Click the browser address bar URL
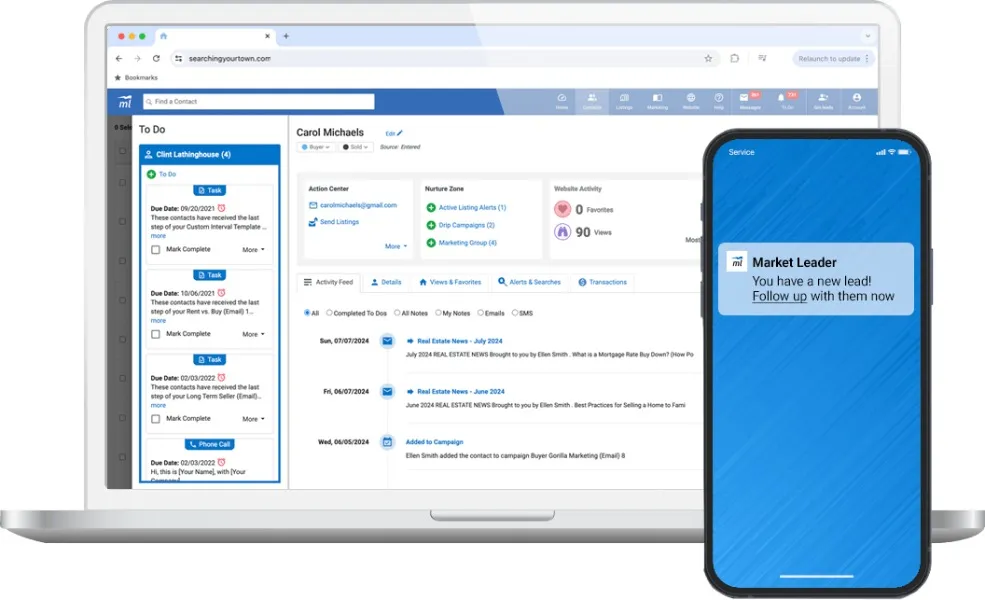Image resolution: width=985 pixels, height=600 pixels. [x=229, y=58]
